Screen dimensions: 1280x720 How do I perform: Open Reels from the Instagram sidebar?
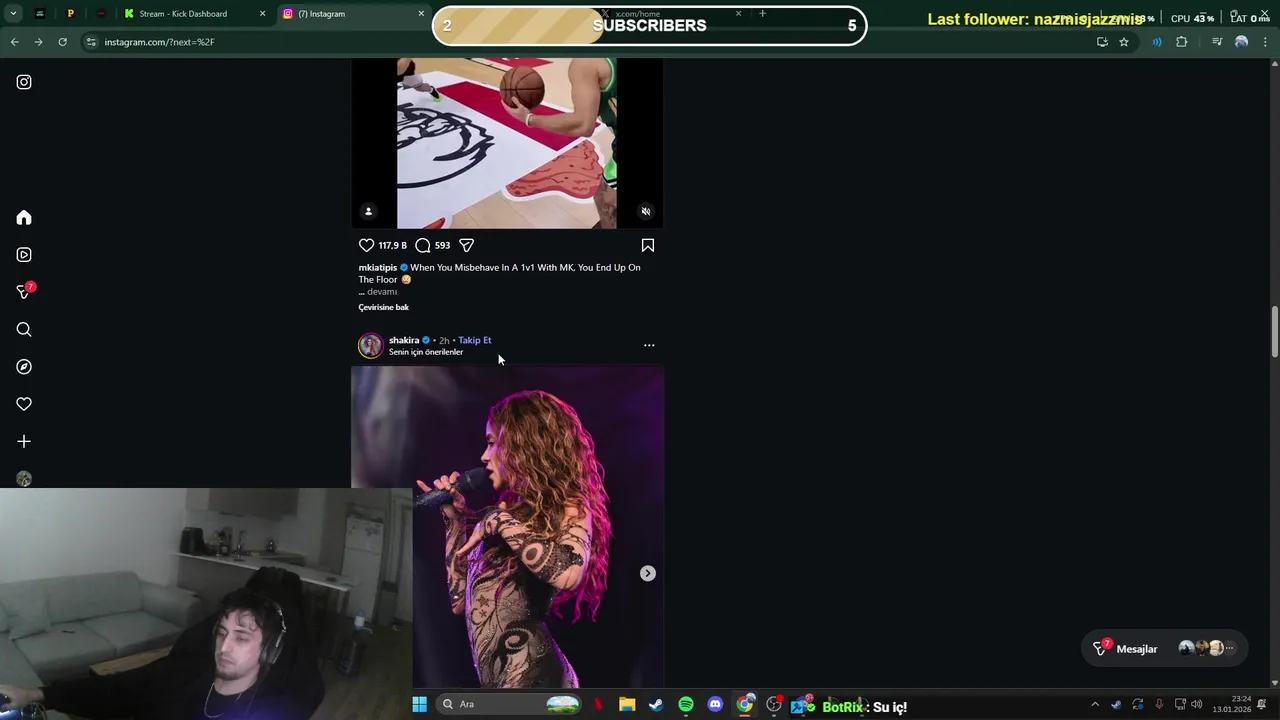24,255
